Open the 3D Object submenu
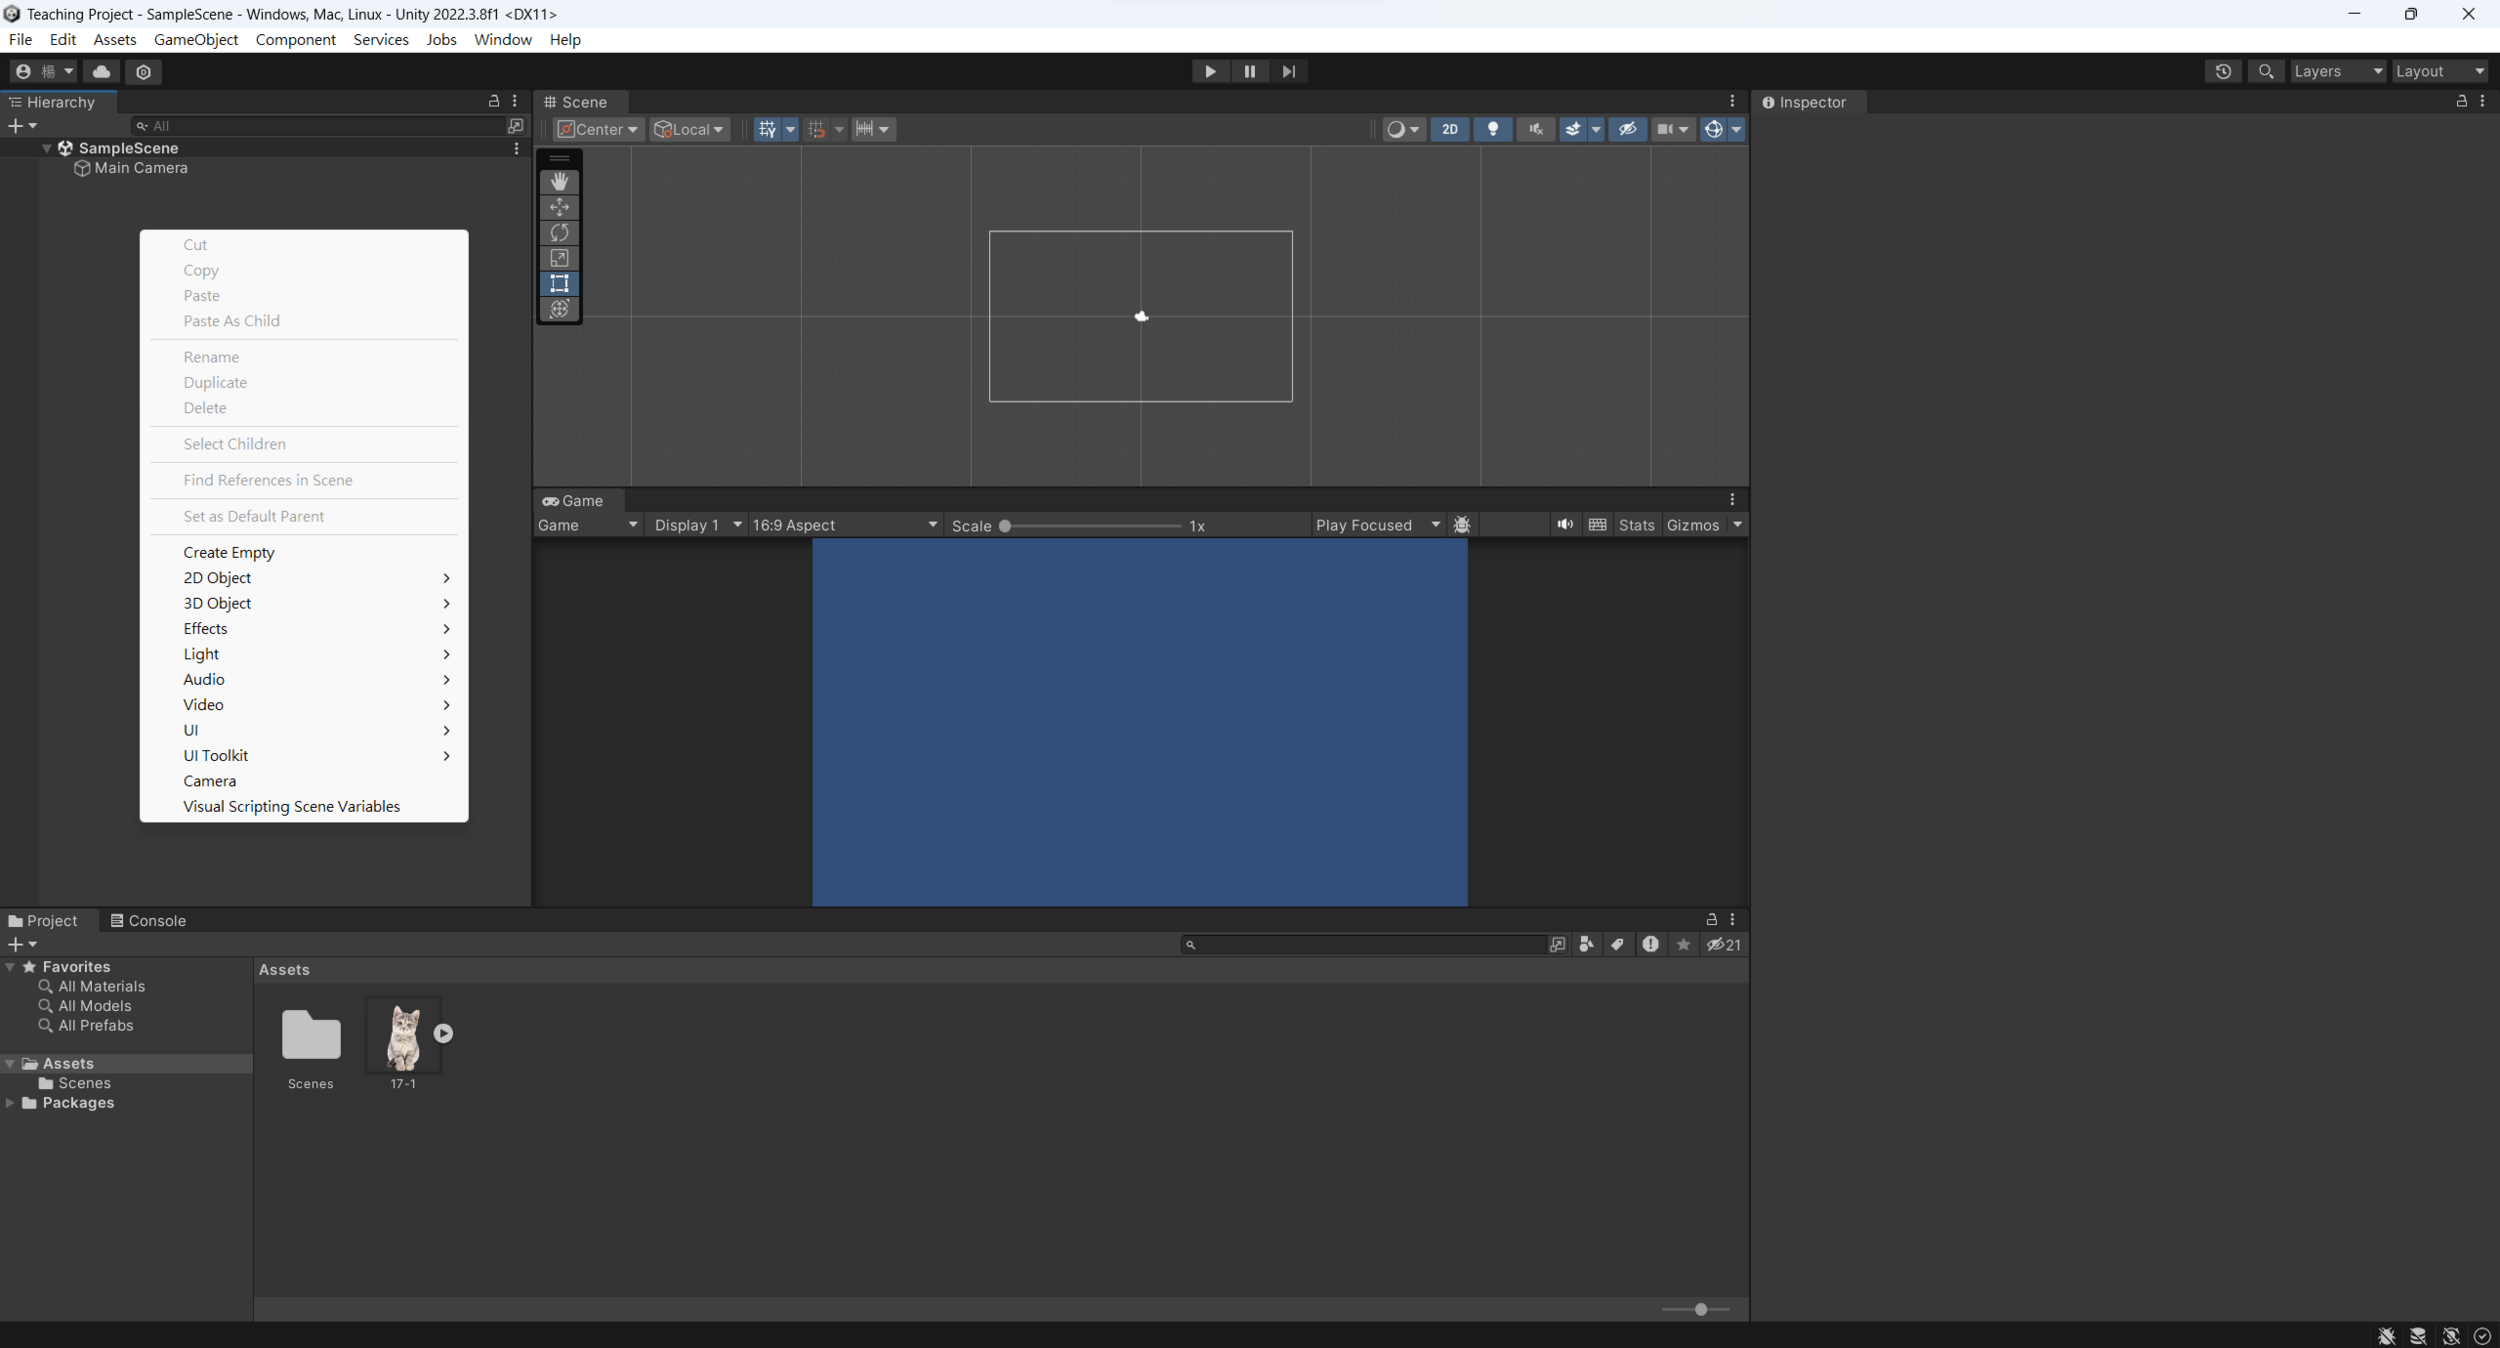Screen dimensions: 2500x1348 (304, 603)
